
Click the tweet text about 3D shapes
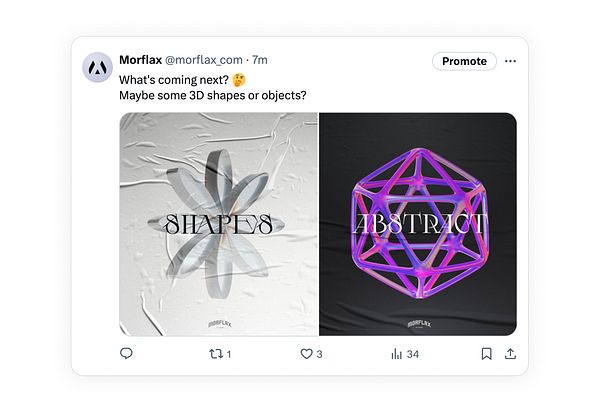(x=212, y=95)
